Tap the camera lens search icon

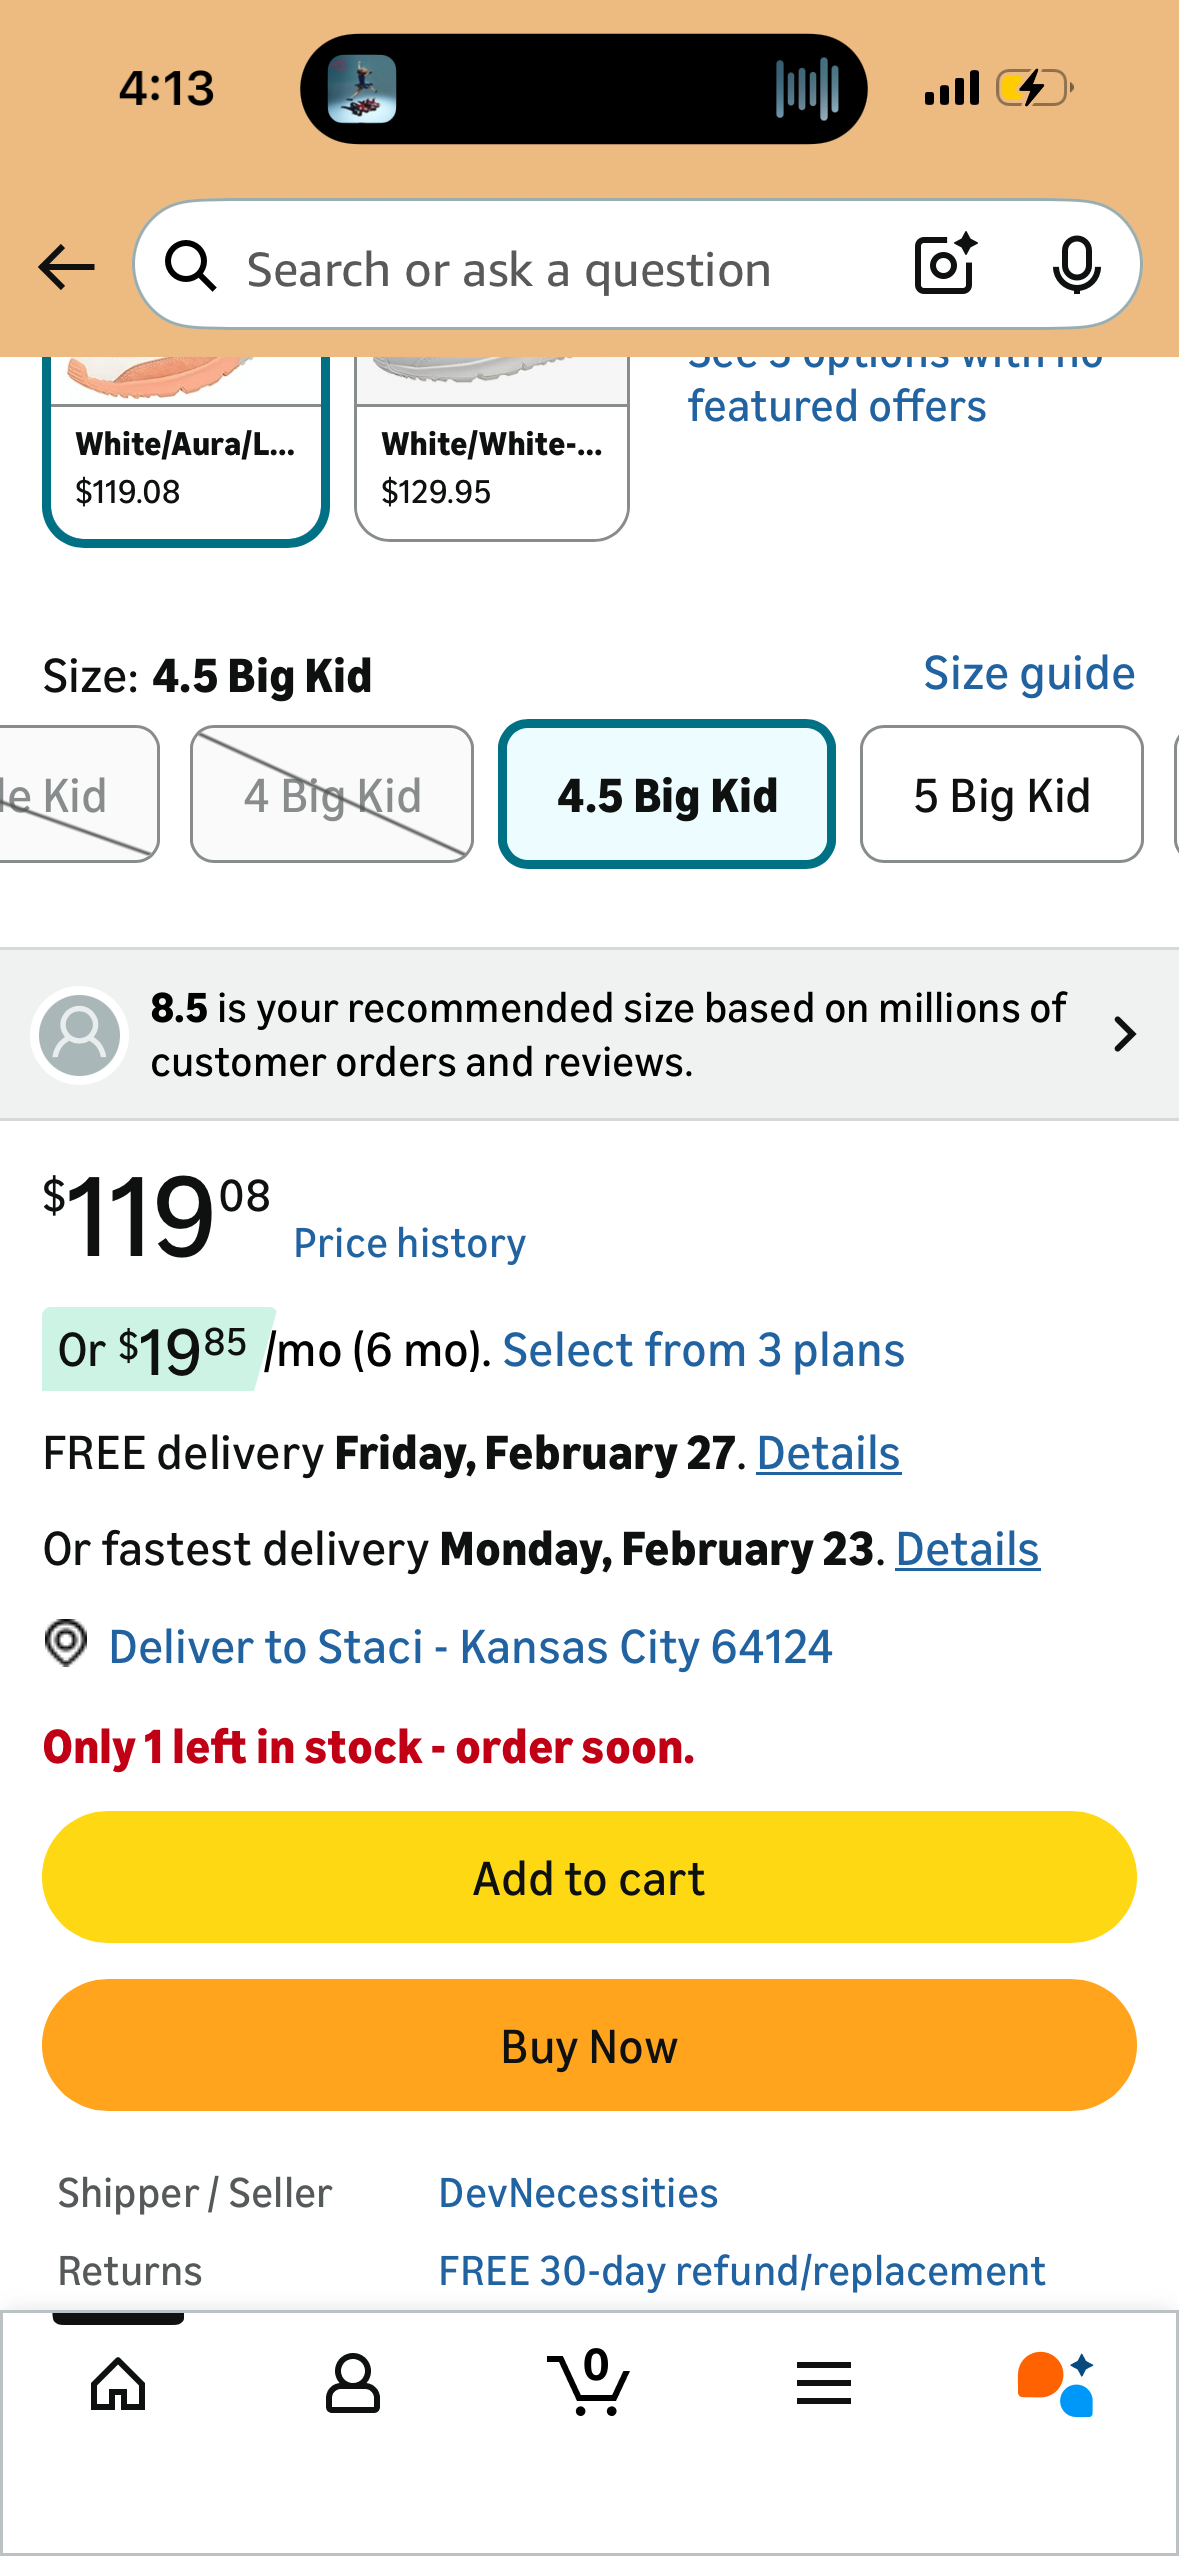pos(944,265)
